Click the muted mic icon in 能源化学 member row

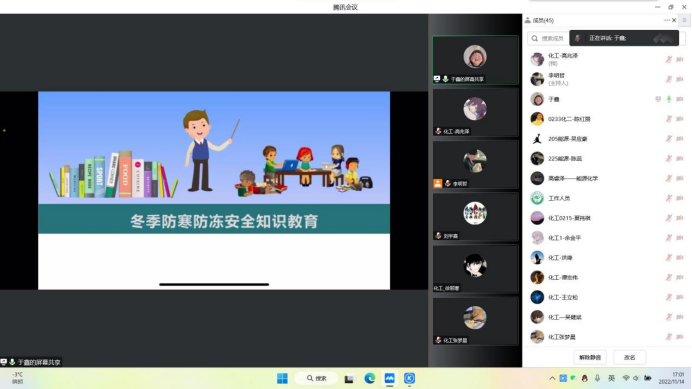tap(669, 178)
